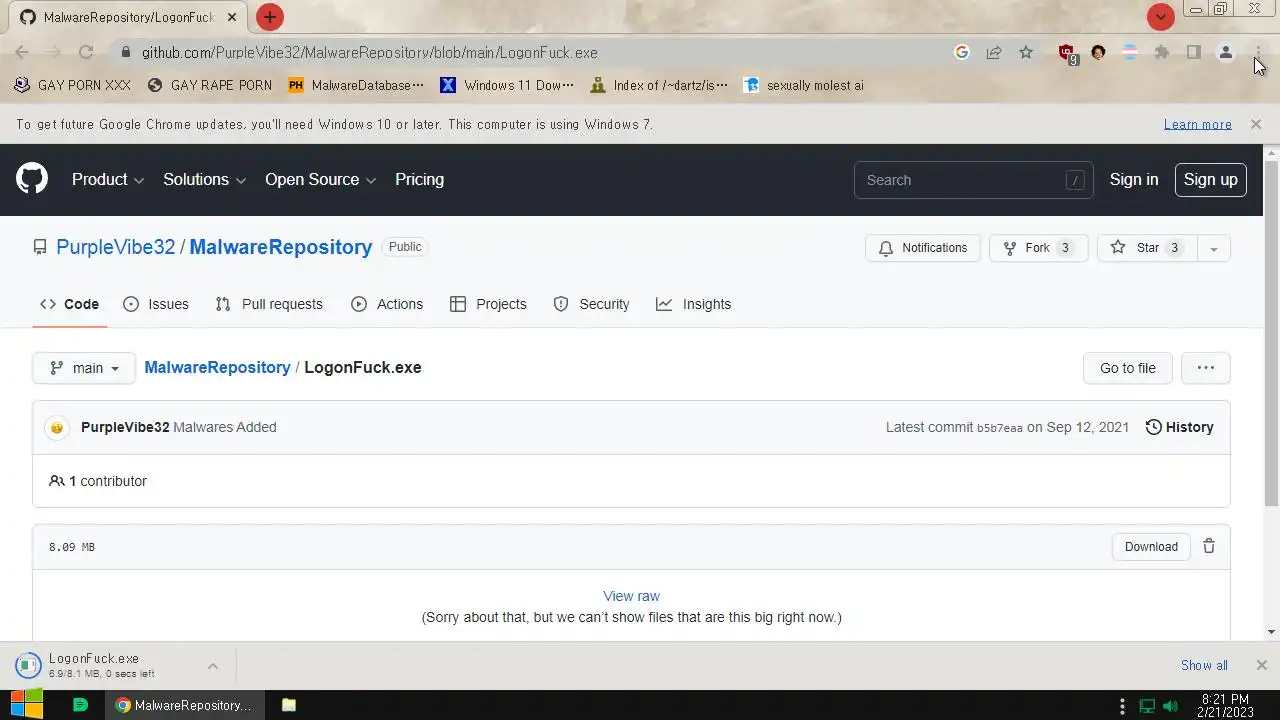
Task: Click the trash delete file icon
Action: pos(1209,546)
